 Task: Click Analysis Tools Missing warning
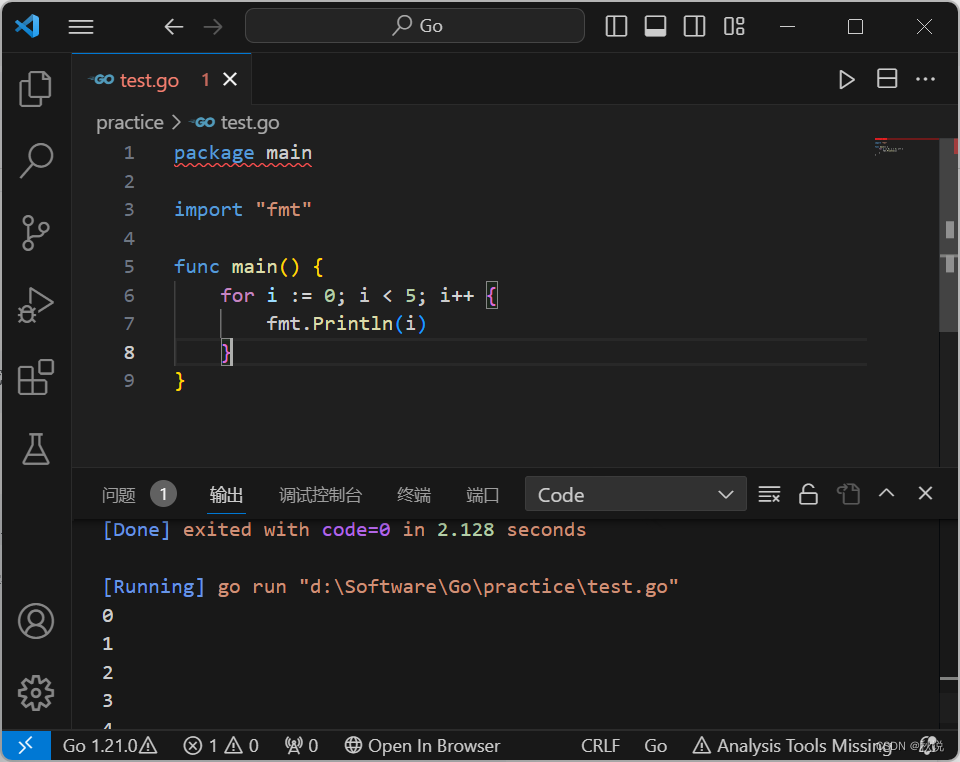coord(791,746)
